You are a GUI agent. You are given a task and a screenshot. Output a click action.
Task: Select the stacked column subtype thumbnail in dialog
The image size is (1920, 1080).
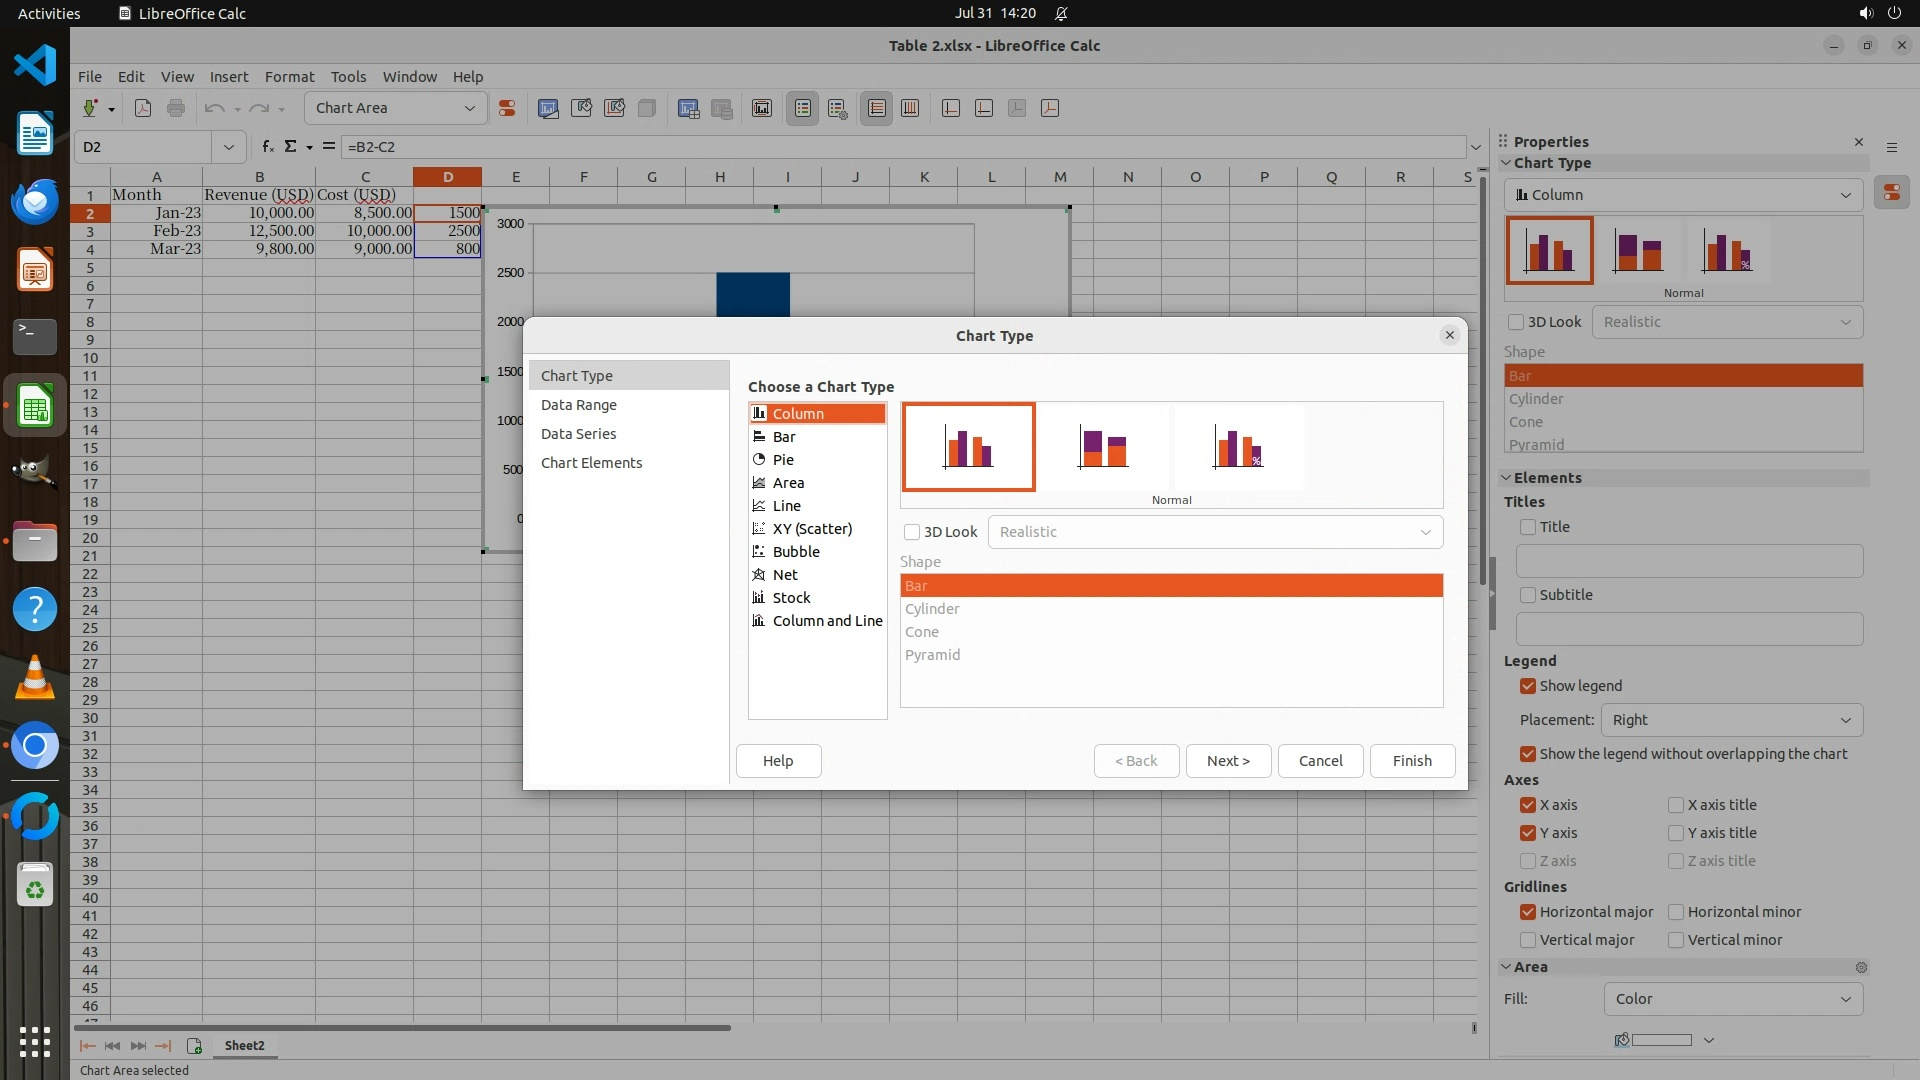[x=1103, y=447]
